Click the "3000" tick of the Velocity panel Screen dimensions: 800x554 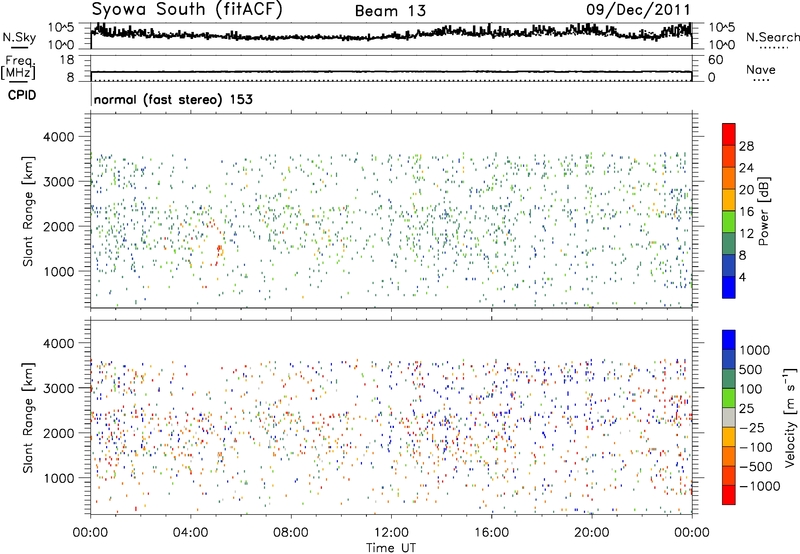point(58,388)
